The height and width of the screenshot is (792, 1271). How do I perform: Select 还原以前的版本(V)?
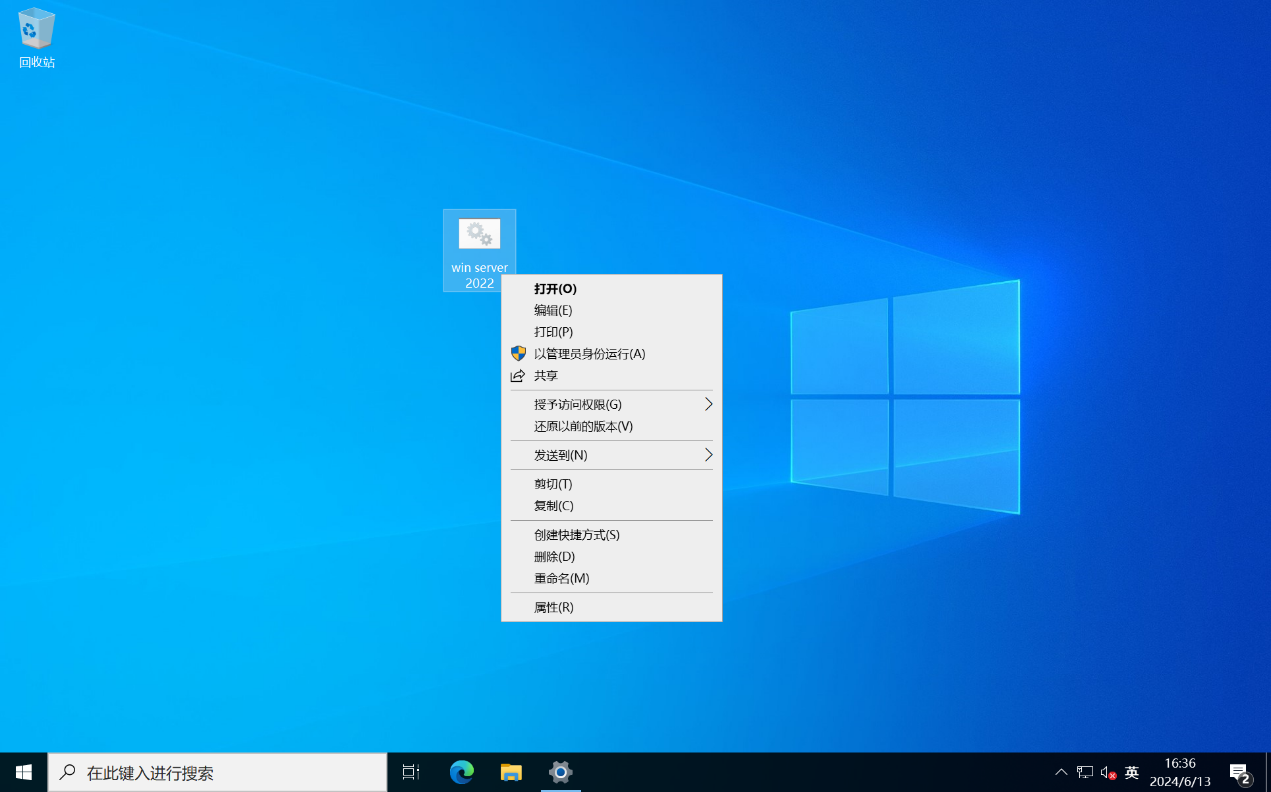tap(611, 426)
